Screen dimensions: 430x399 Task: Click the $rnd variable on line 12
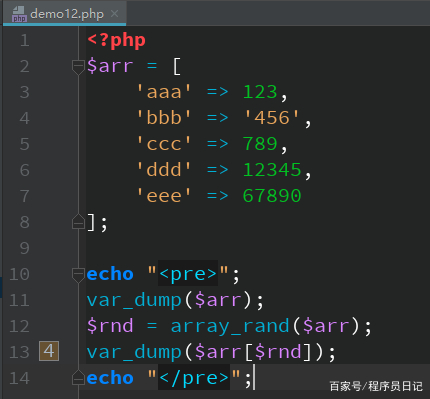coord(110,326)
